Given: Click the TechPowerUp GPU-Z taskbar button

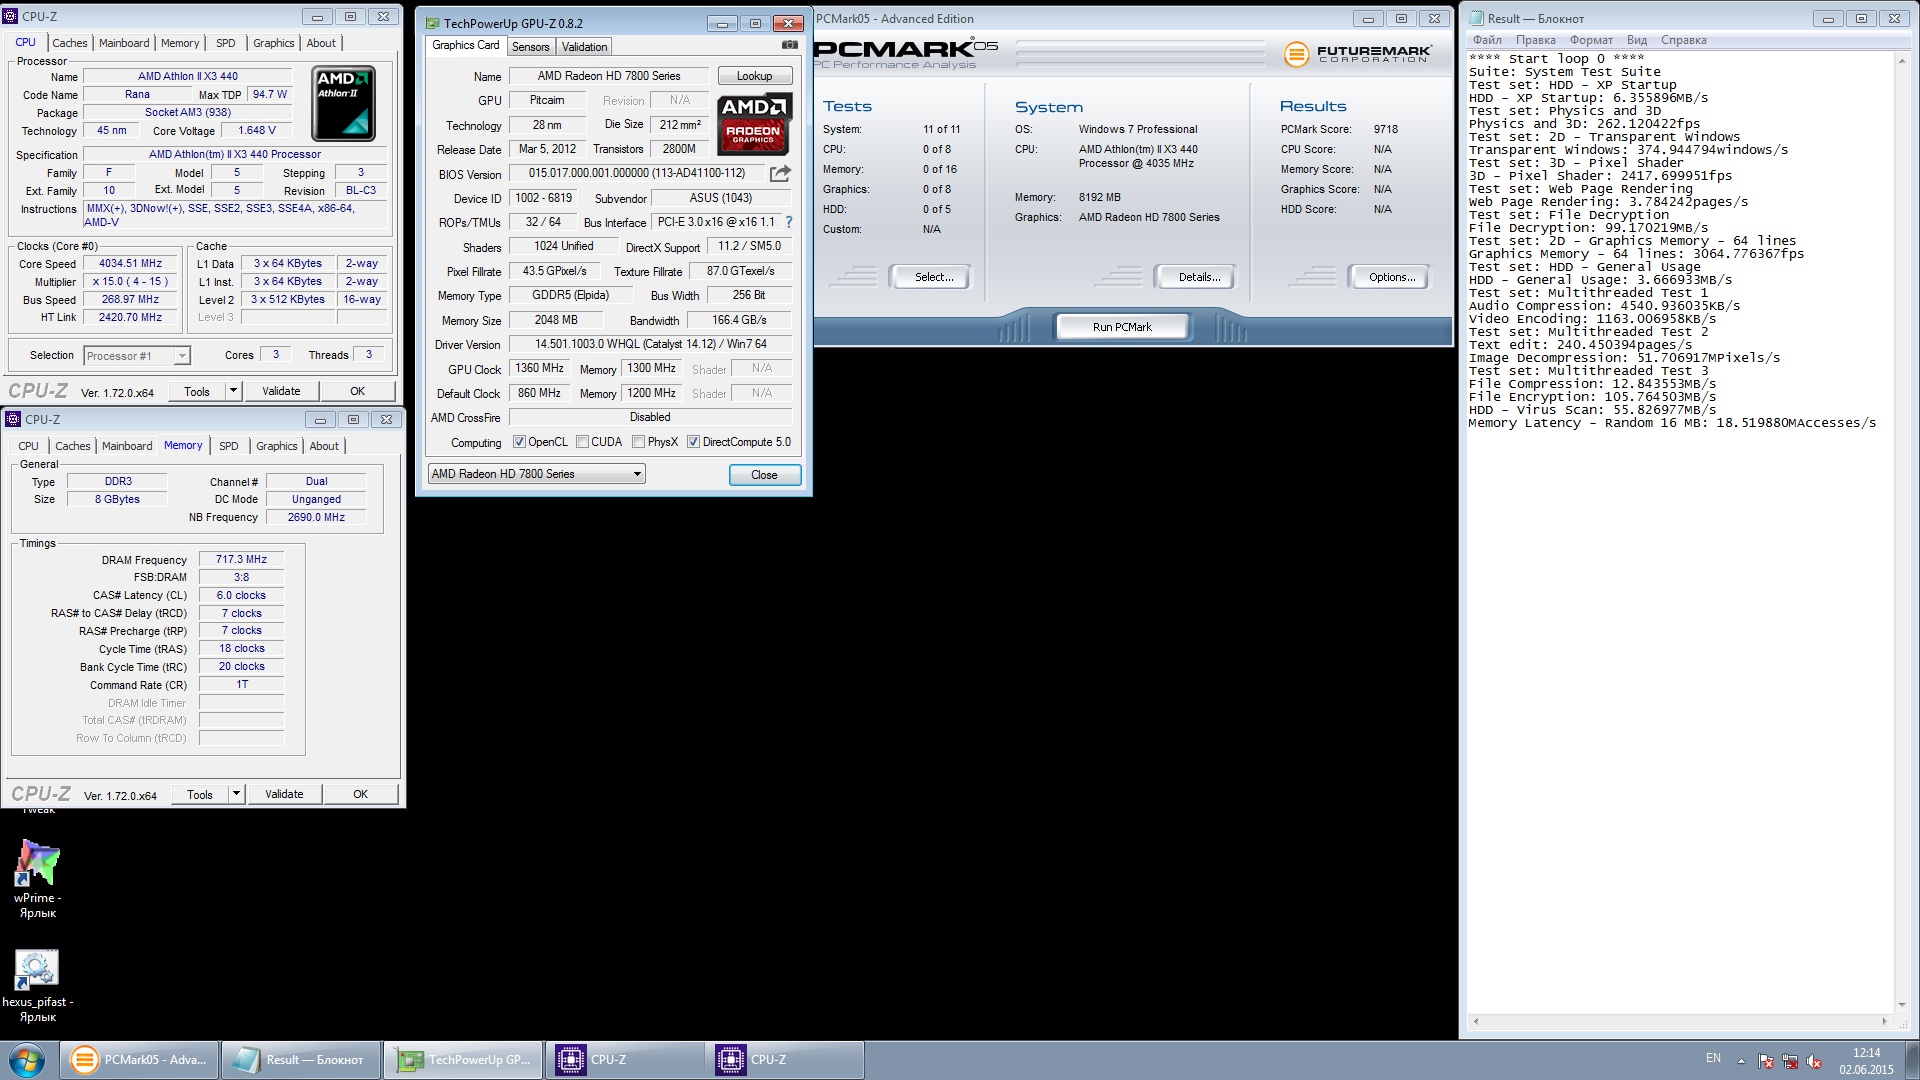Looking at the screenshot, I should coord(462,1060).
